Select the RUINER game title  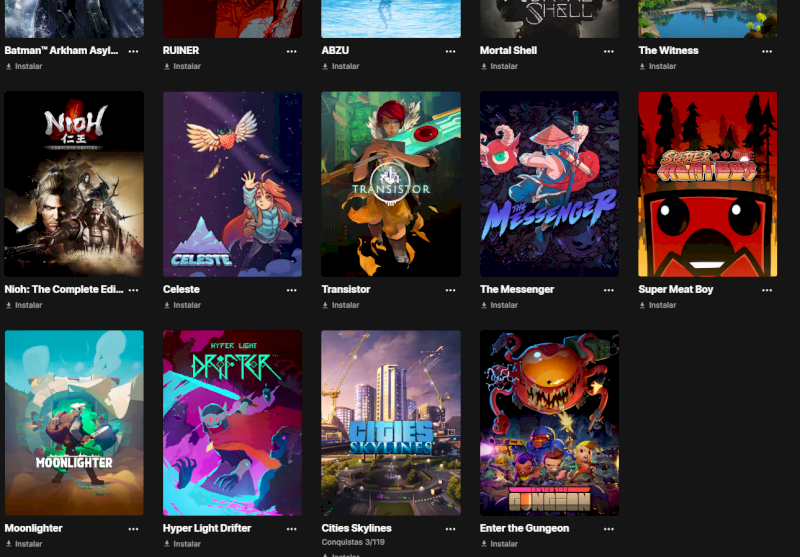point(181,50)
